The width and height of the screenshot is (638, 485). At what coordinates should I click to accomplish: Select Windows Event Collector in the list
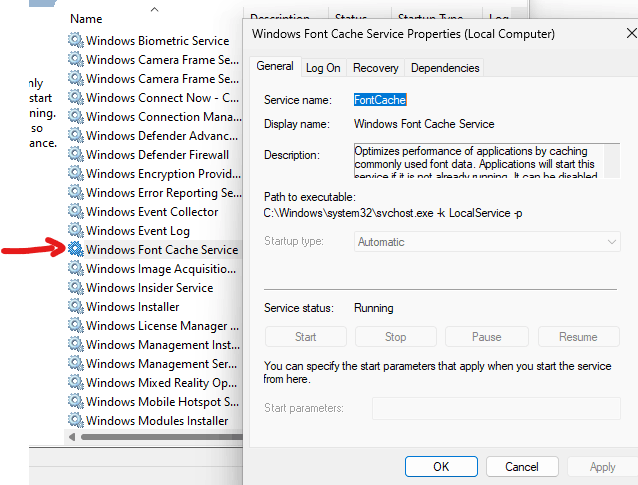155,211
